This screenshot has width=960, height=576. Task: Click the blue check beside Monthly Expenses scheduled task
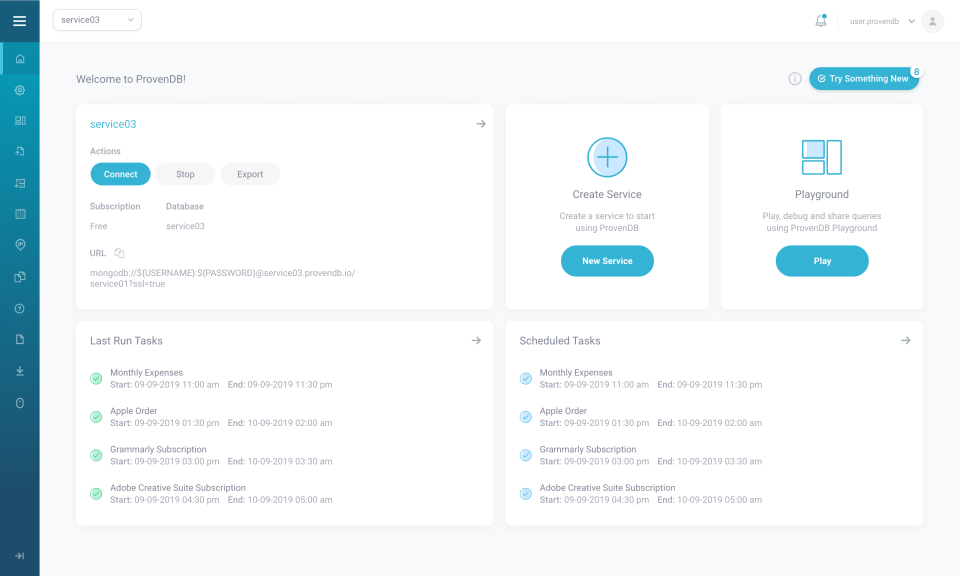click(525, 378)
